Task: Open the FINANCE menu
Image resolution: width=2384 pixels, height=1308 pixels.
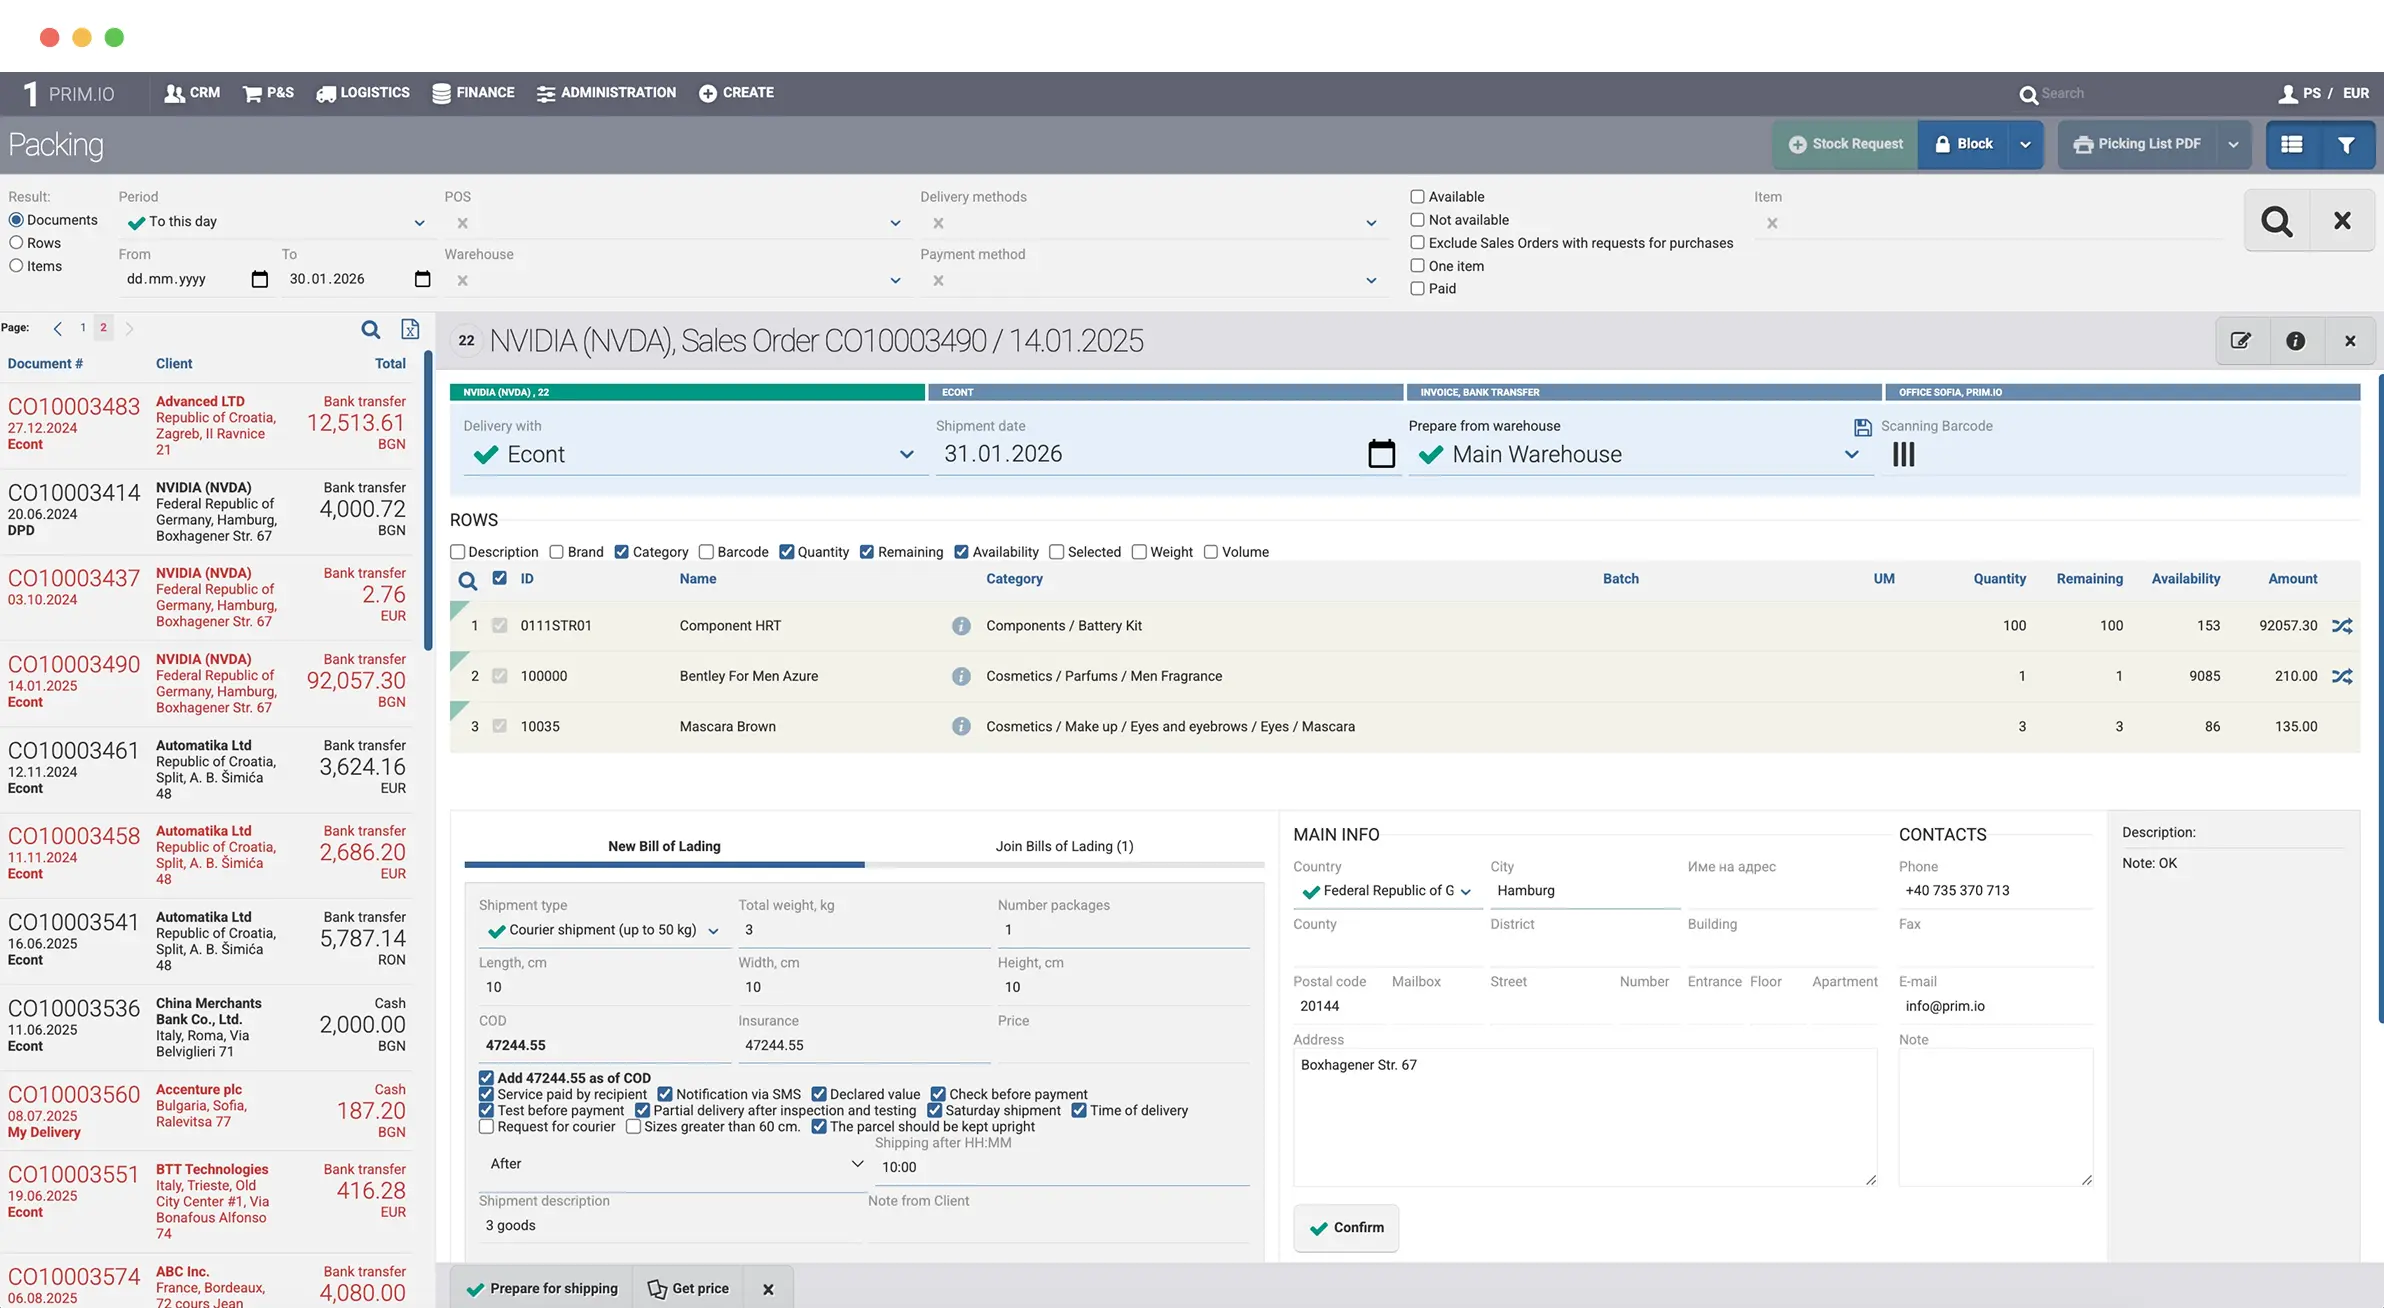Action: (x=473, y=93)
